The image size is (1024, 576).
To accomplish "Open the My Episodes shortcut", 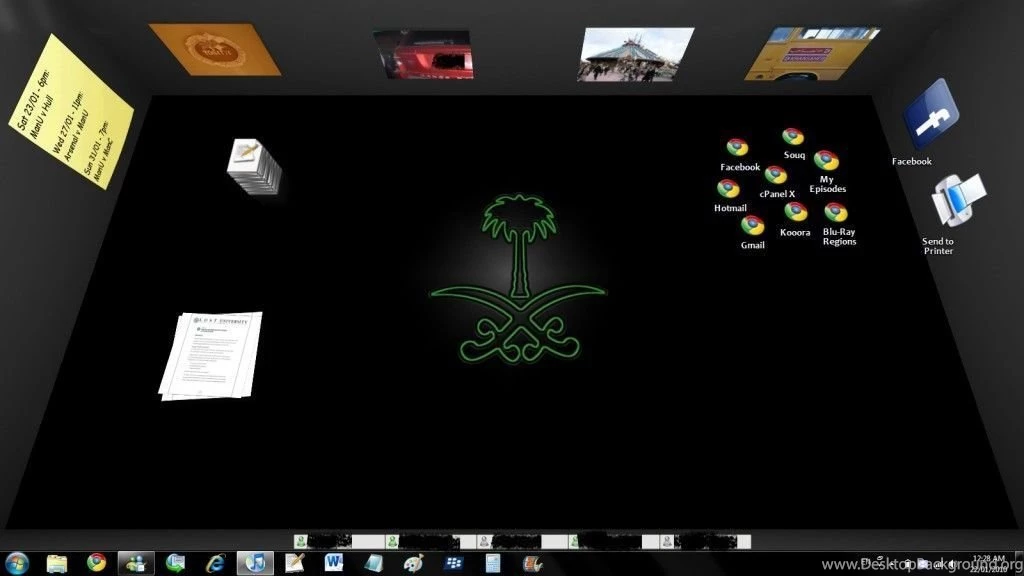I will pos(826,161).
